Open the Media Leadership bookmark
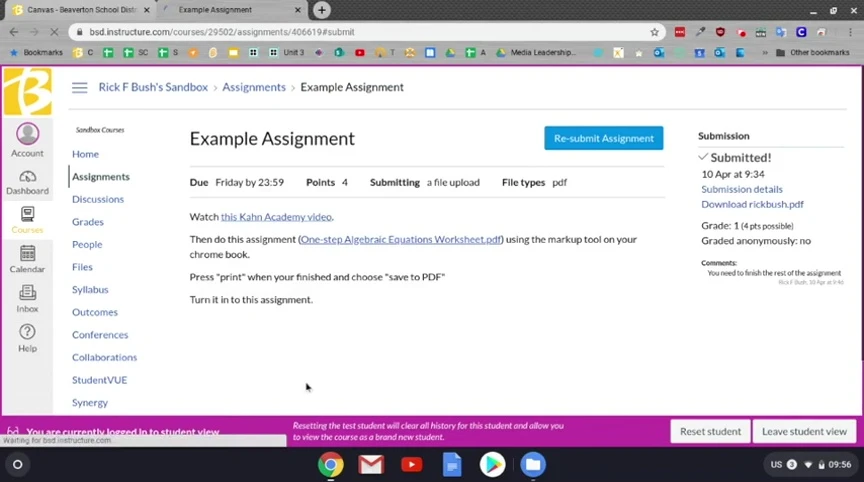Screen dimensions: 864x482 coord(536,52)
